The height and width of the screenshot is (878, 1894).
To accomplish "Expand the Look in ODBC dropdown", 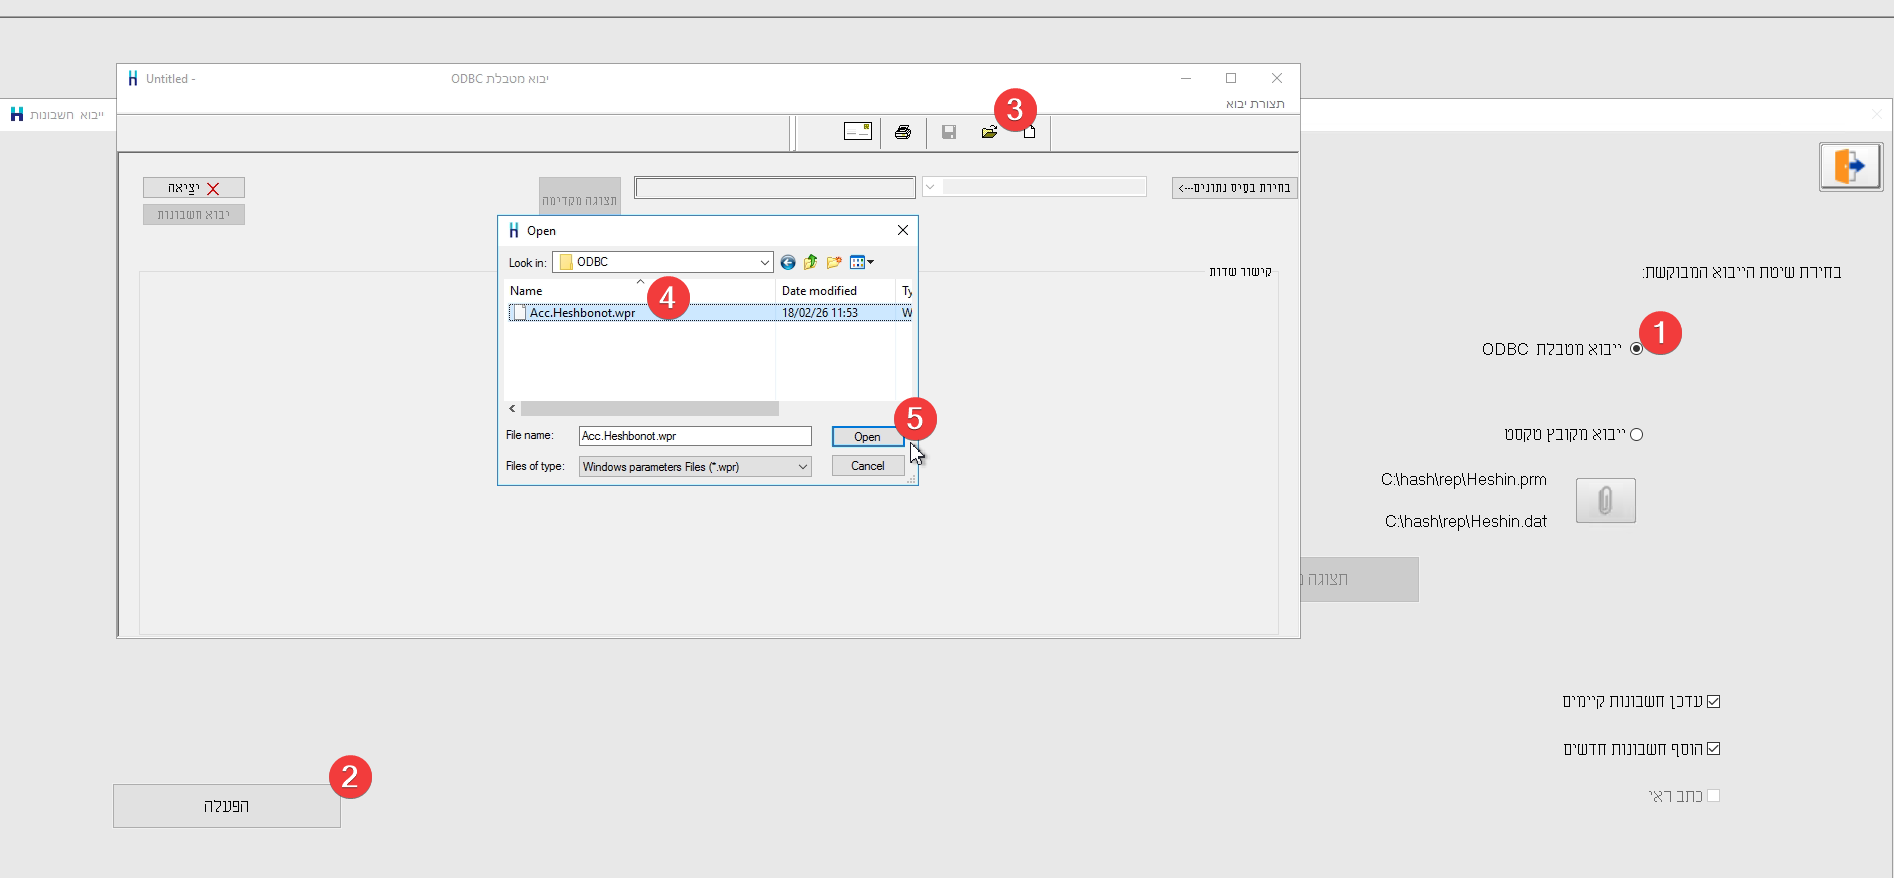I will tap(764, 263).
